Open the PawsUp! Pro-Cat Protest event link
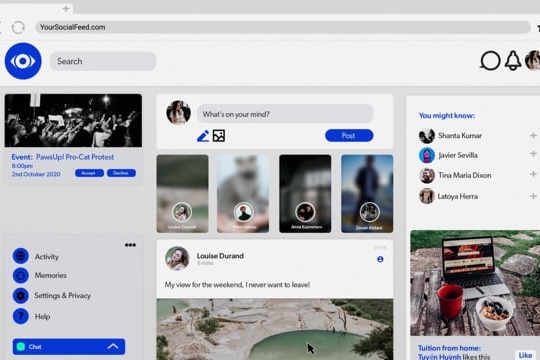Screen dimensions: 540x360 click(75, 157)
